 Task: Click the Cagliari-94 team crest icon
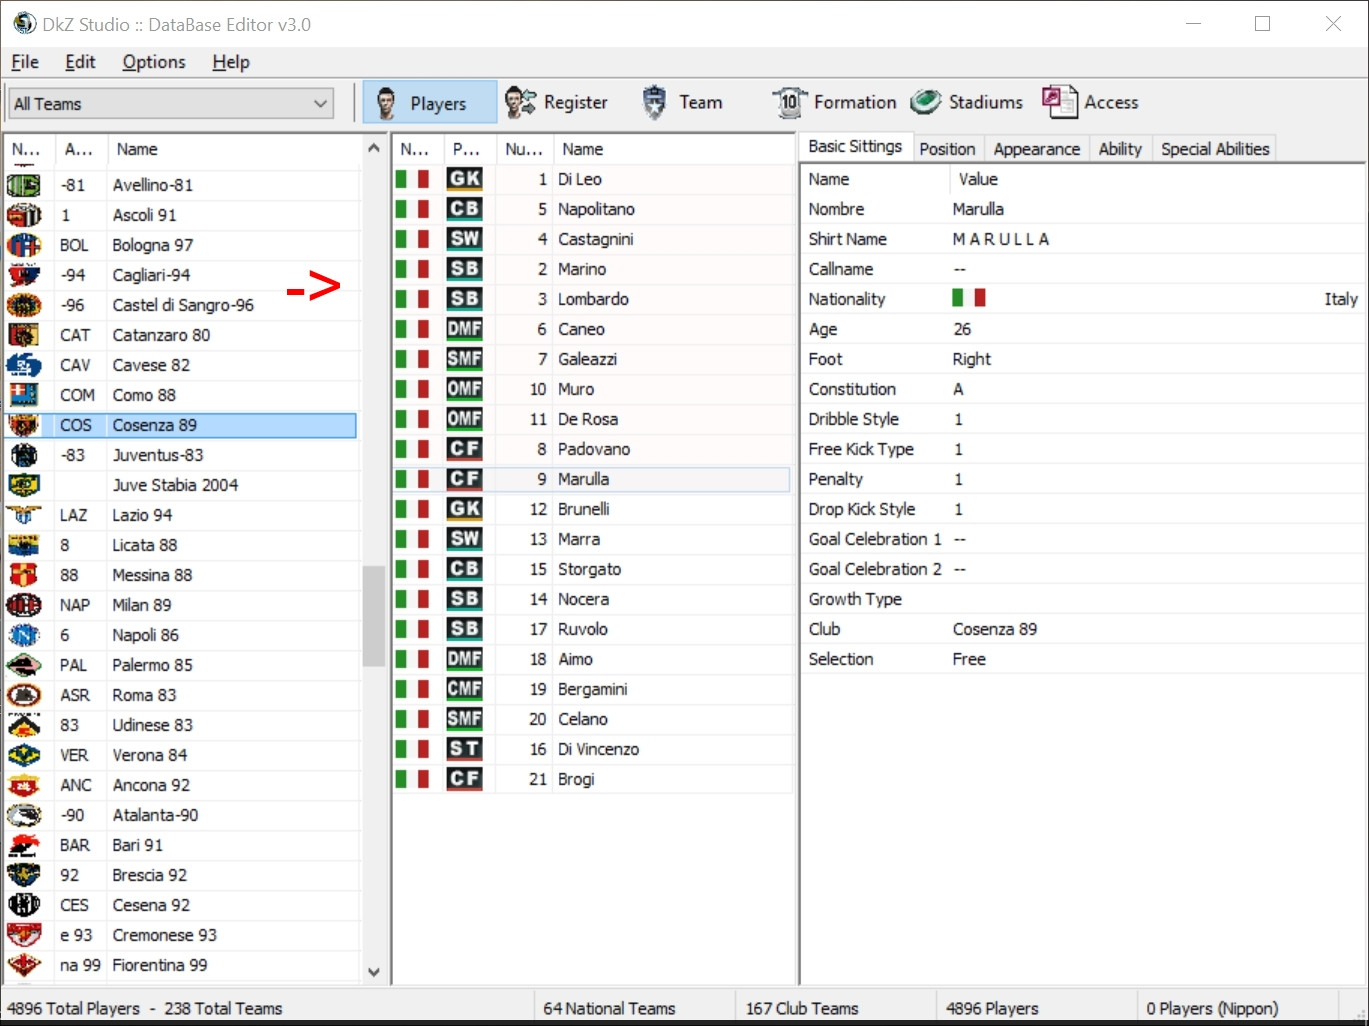[x=24, y=275]
